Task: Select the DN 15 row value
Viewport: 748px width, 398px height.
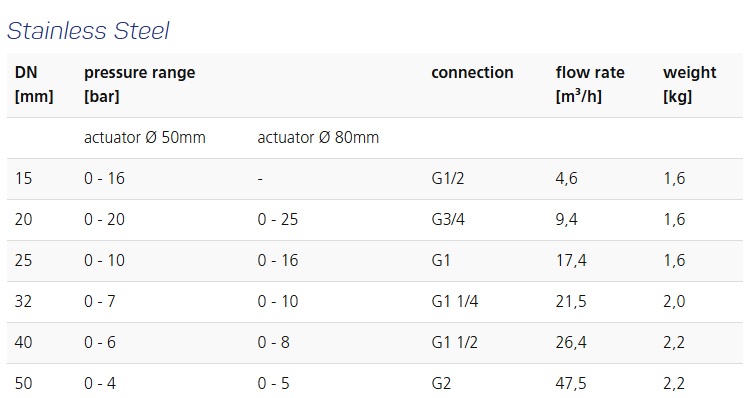Action: (x=23, y=178)
